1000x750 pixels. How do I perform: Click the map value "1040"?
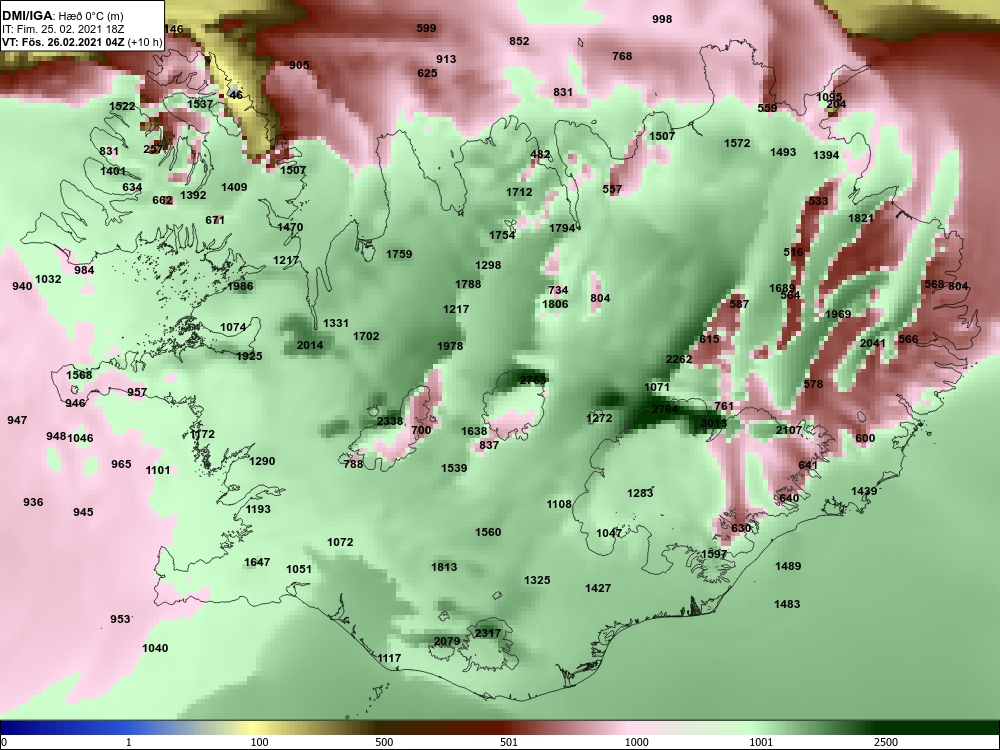click(155, 648)
